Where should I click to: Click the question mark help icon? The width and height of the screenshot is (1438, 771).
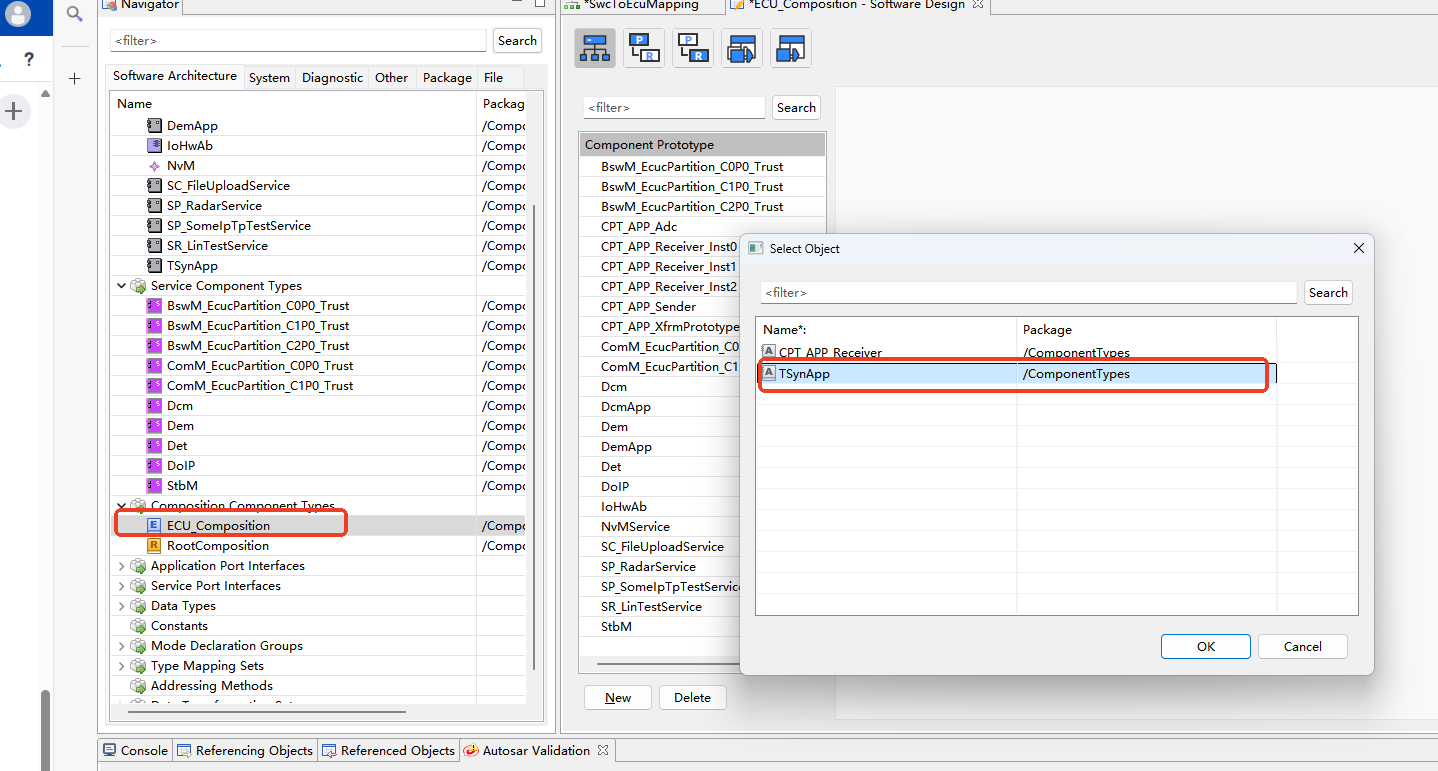click(29, 60)
